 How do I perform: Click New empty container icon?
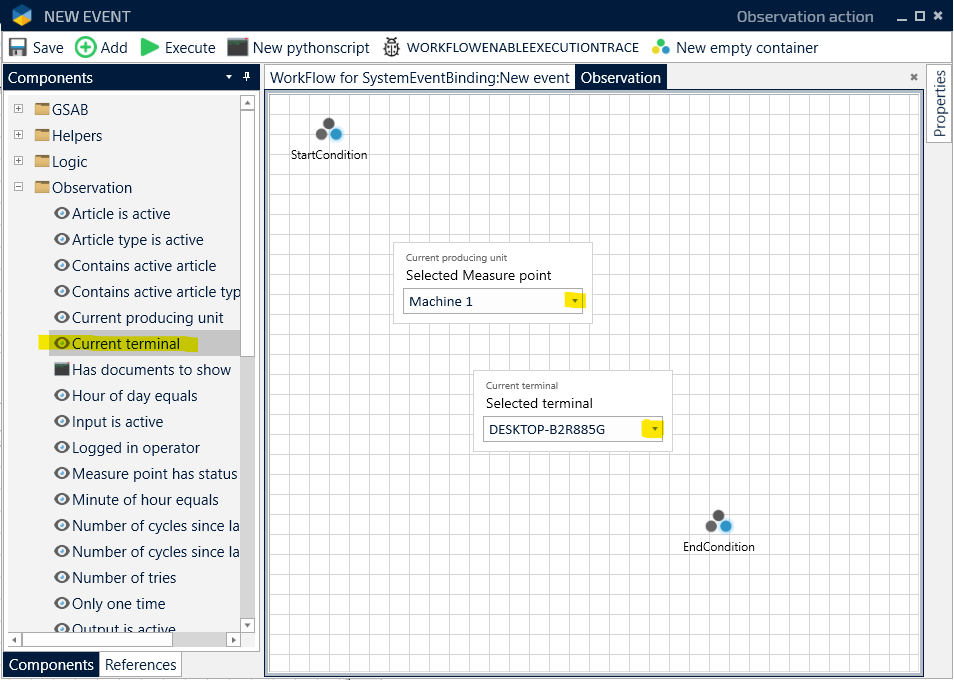pos(660,47)
